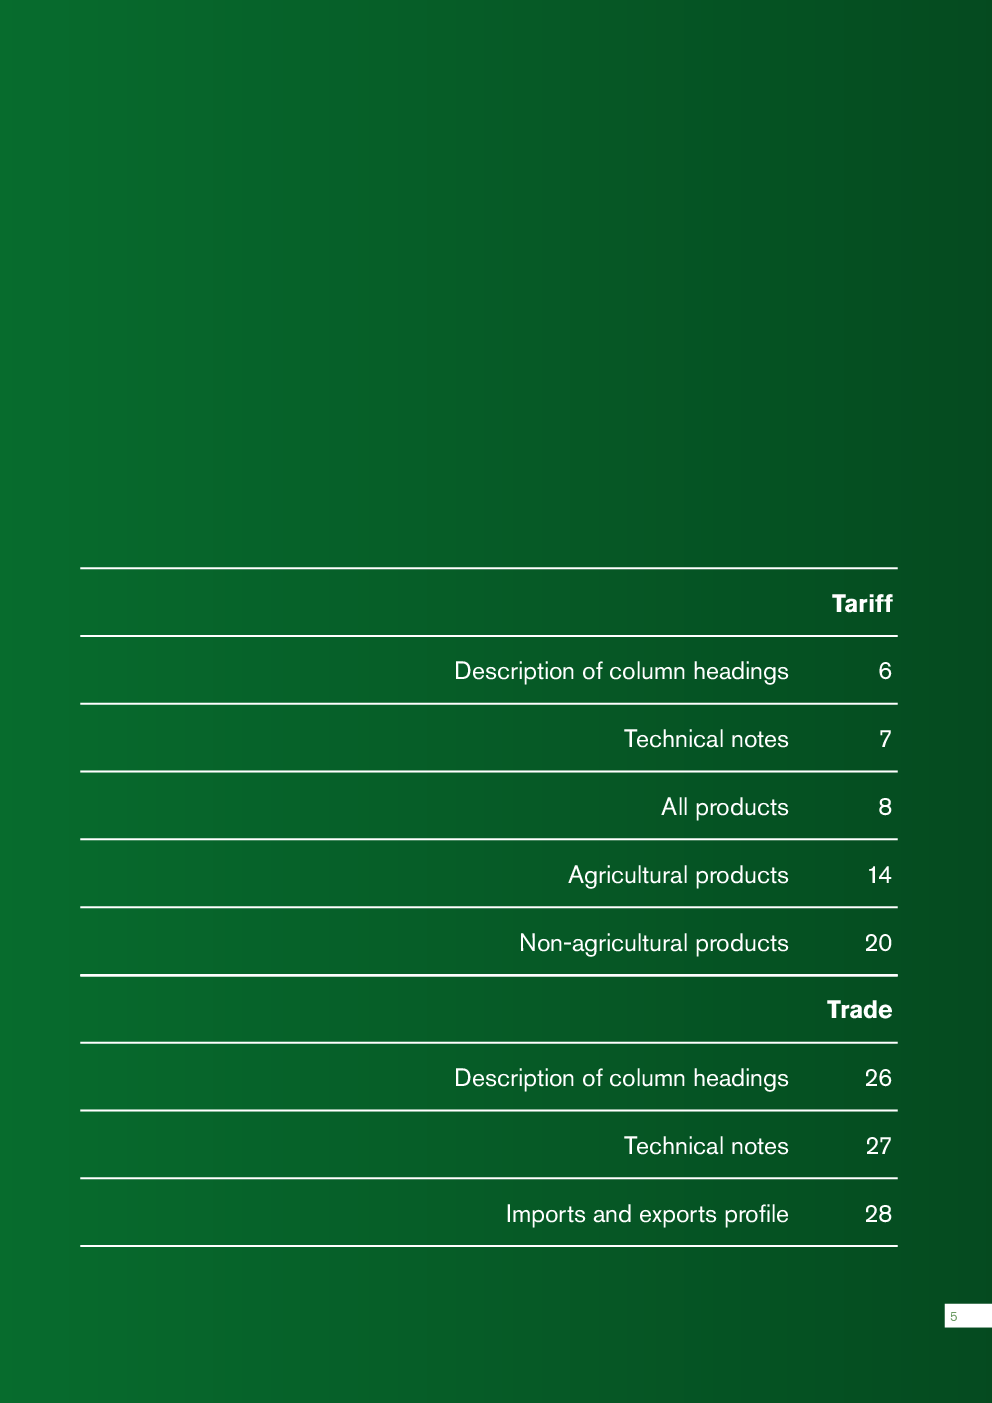The image size is (992, 1403).
Task: Click page number 14
Action: [x=879, y=875]
